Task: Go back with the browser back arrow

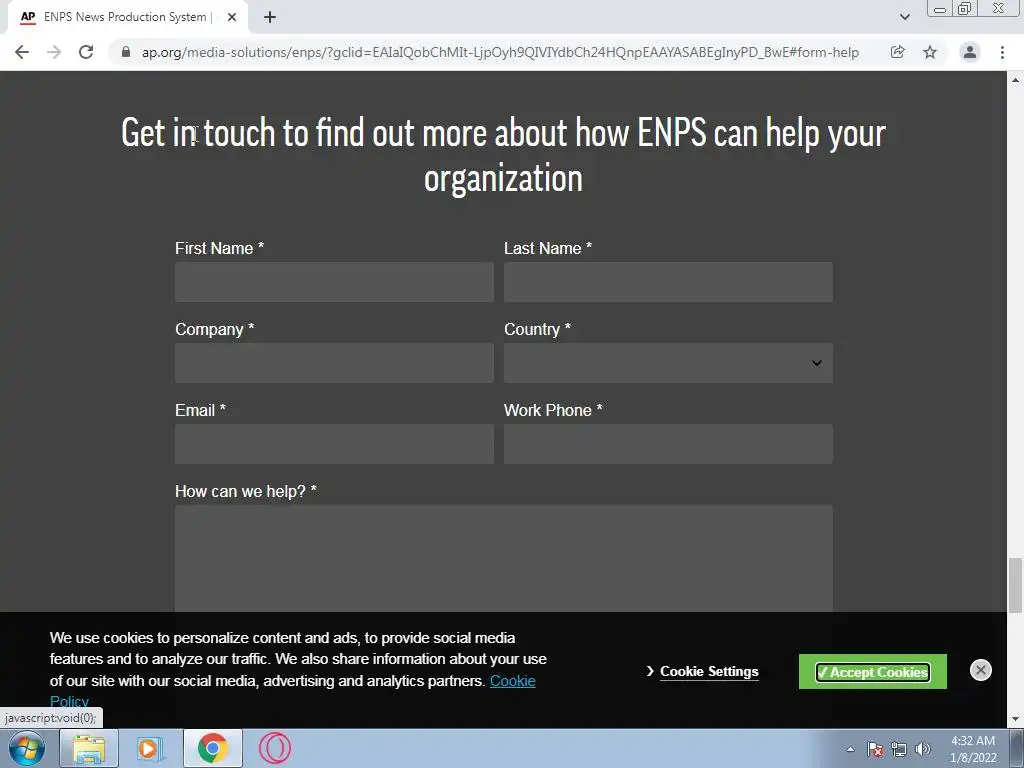Action: pos(22,52)
